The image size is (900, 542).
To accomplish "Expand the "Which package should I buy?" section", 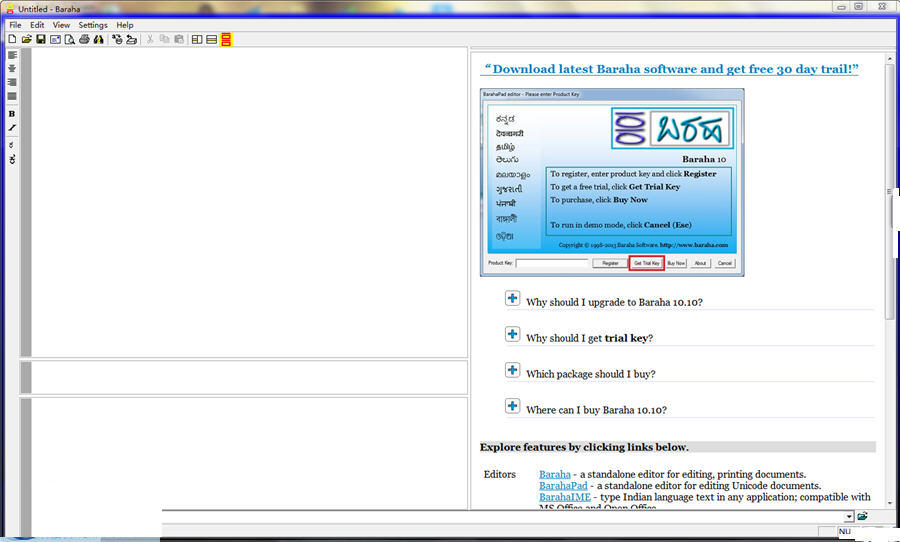I will point(512,370).
